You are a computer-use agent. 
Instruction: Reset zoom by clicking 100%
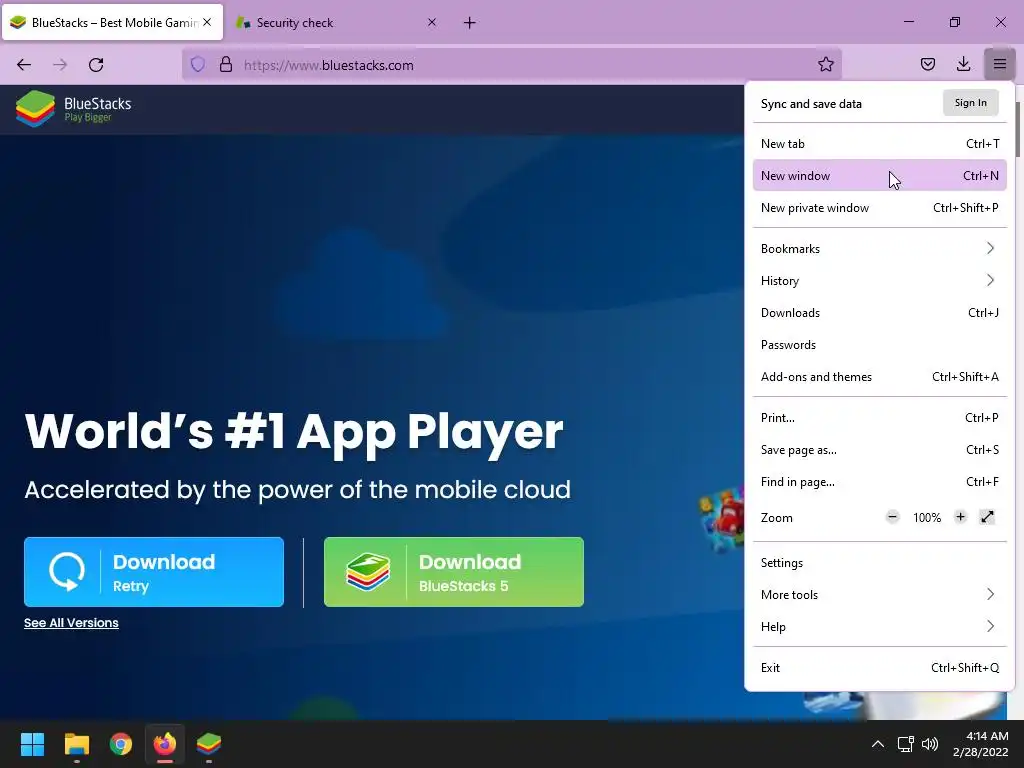[x=927, y=518]
